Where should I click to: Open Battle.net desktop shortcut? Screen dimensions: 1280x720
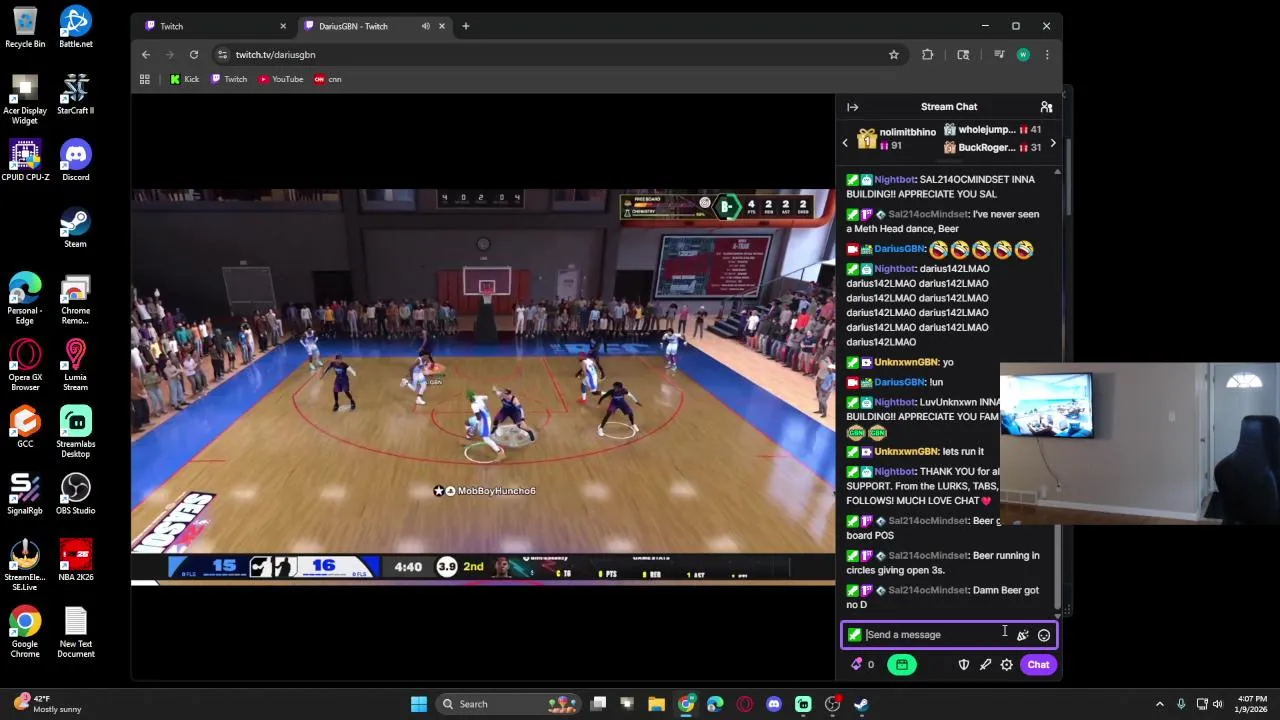coord(76,27)
